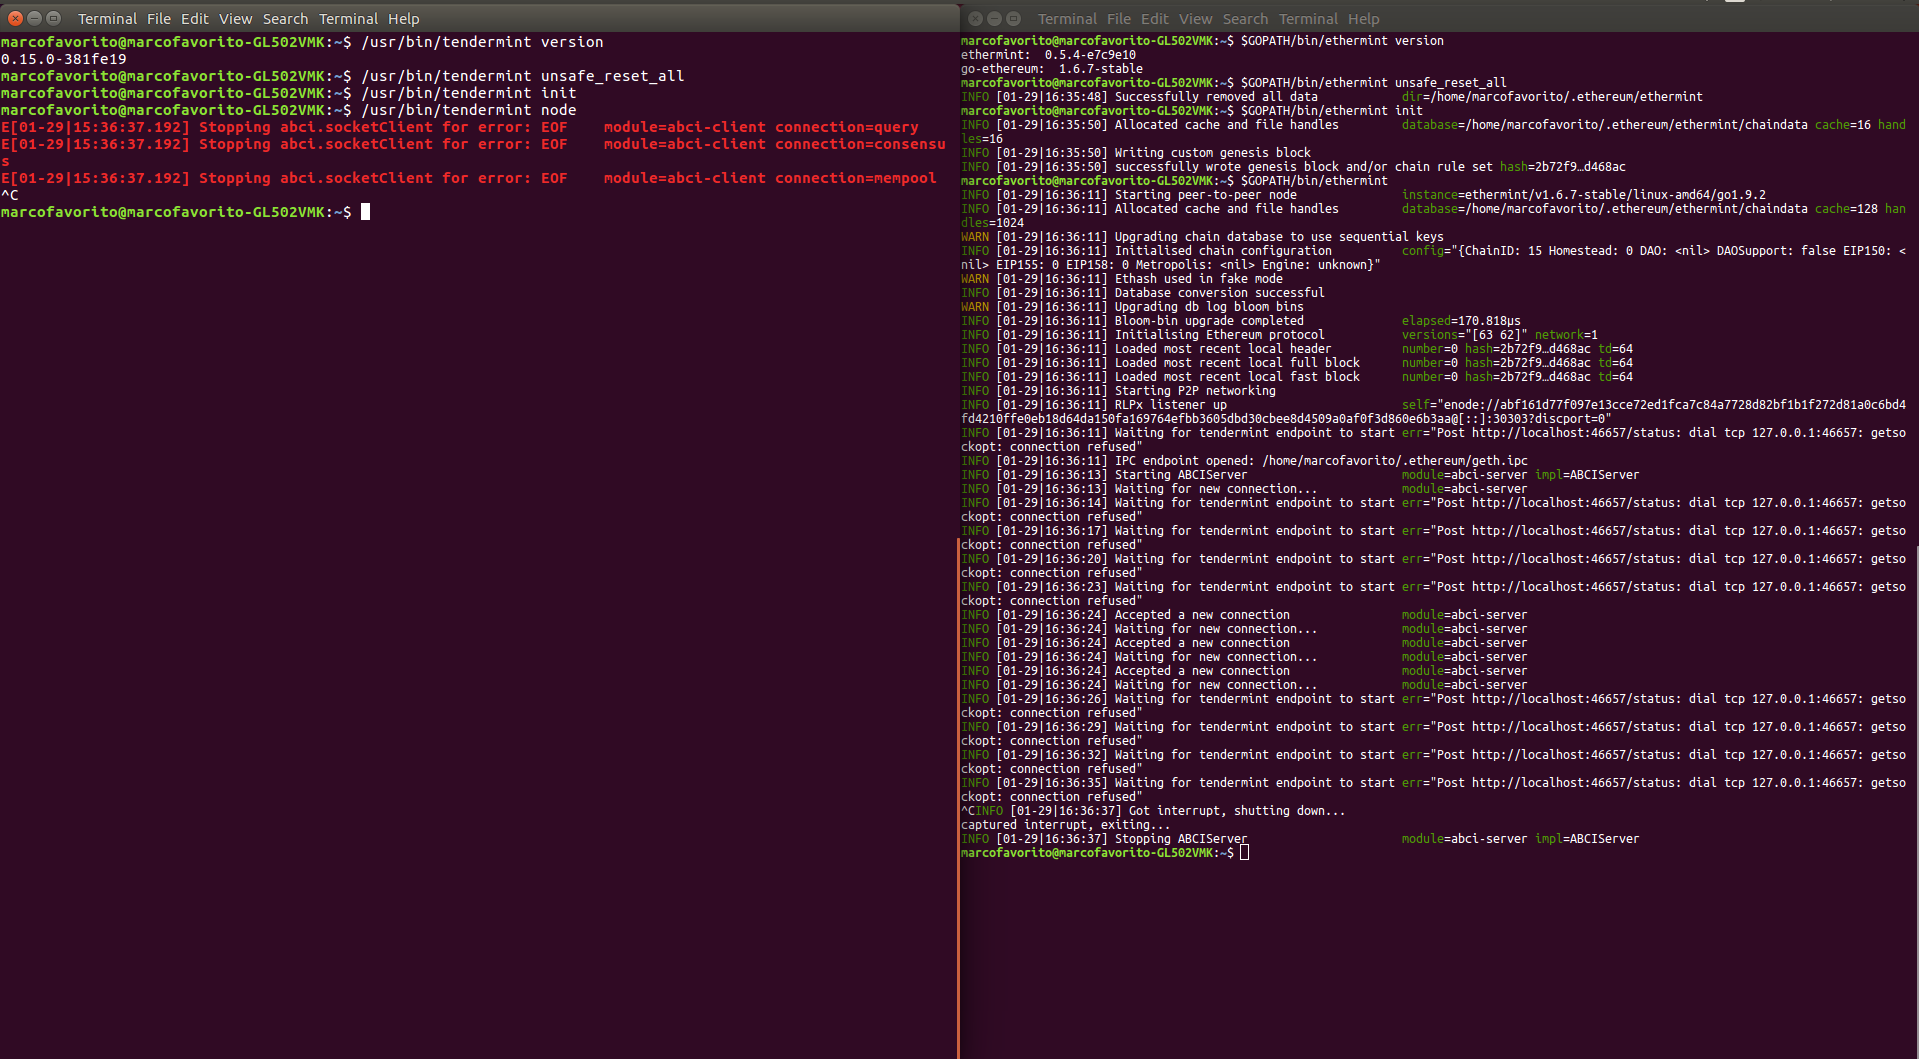1919x1059 pixels.
Task: Close the left Terminal window
Action: [15, 18]
